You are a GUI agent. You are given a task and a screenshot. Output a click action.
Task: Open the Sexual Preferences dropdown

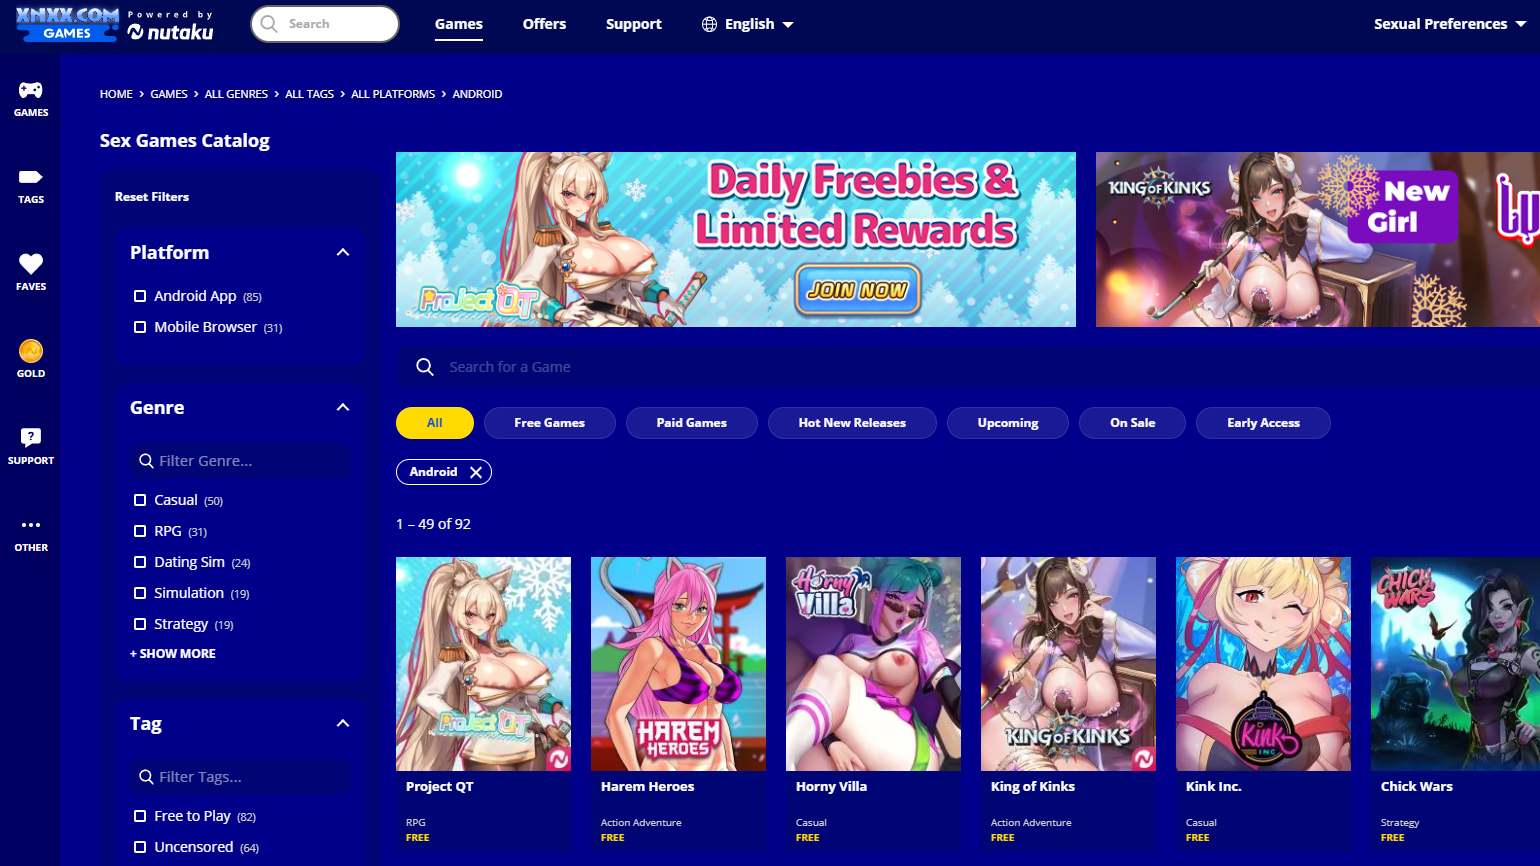tap(1449, 24)
